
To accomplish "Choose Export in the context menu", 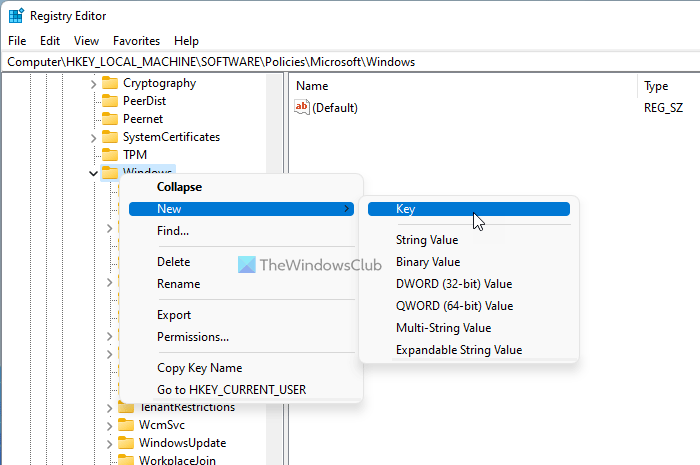I will coord(241,315).
